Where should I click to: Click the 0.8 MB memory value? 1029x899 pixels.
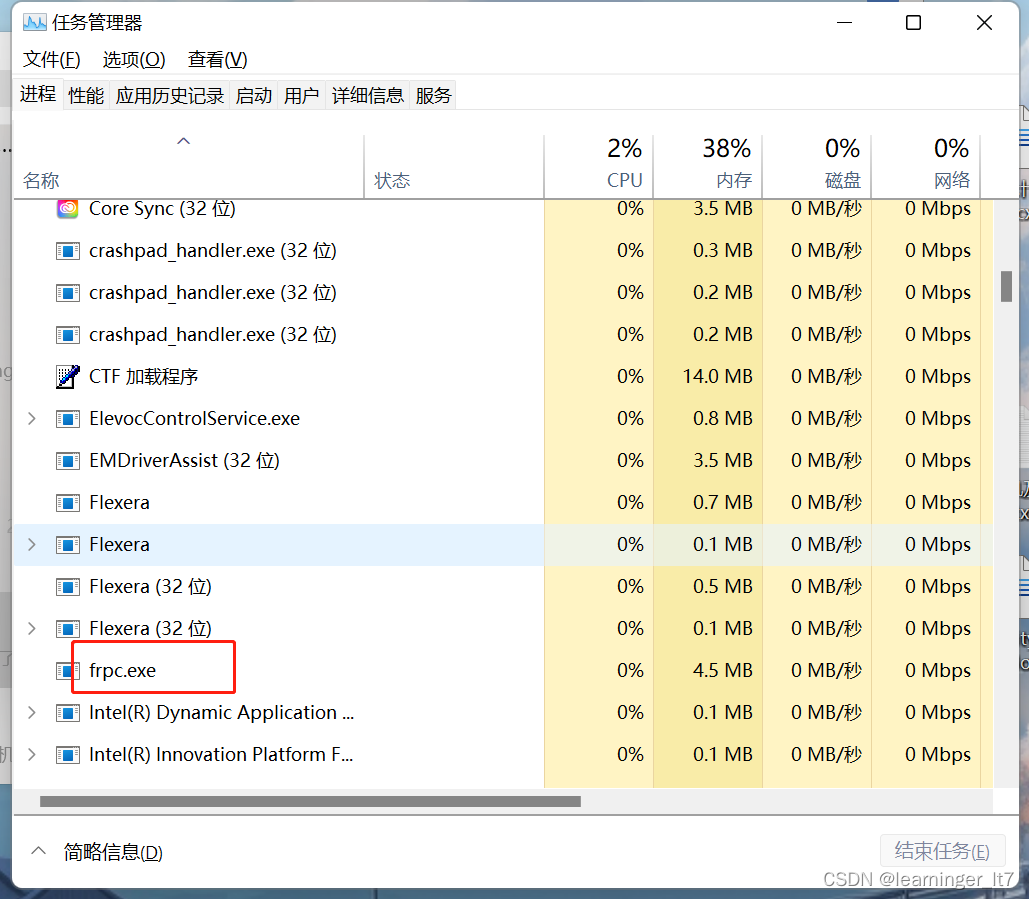(x=723, y=419)
